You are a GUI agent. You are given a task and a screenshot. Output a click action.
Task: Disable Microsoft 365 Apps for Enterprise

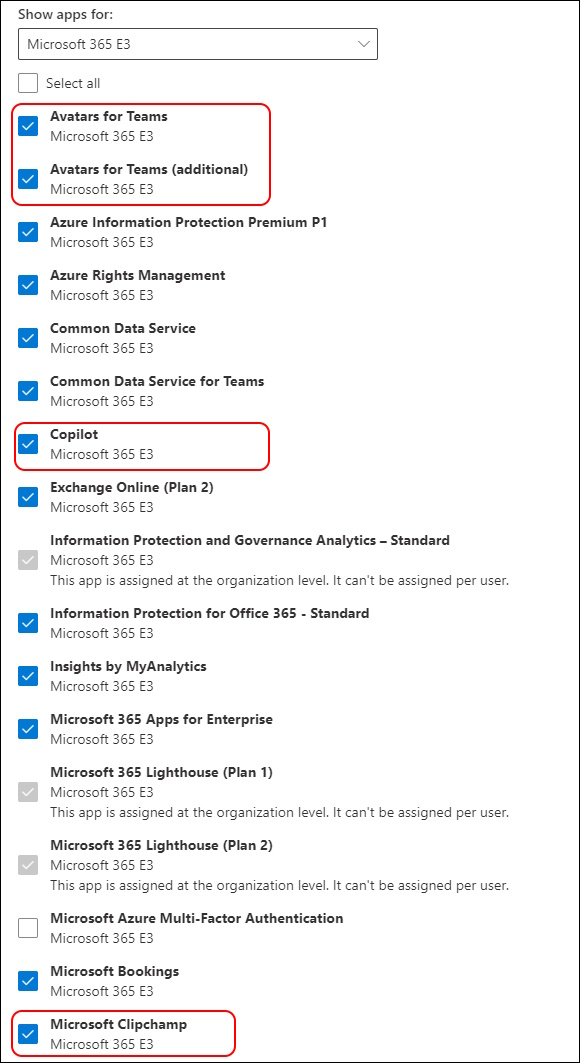tap(28, 729)
